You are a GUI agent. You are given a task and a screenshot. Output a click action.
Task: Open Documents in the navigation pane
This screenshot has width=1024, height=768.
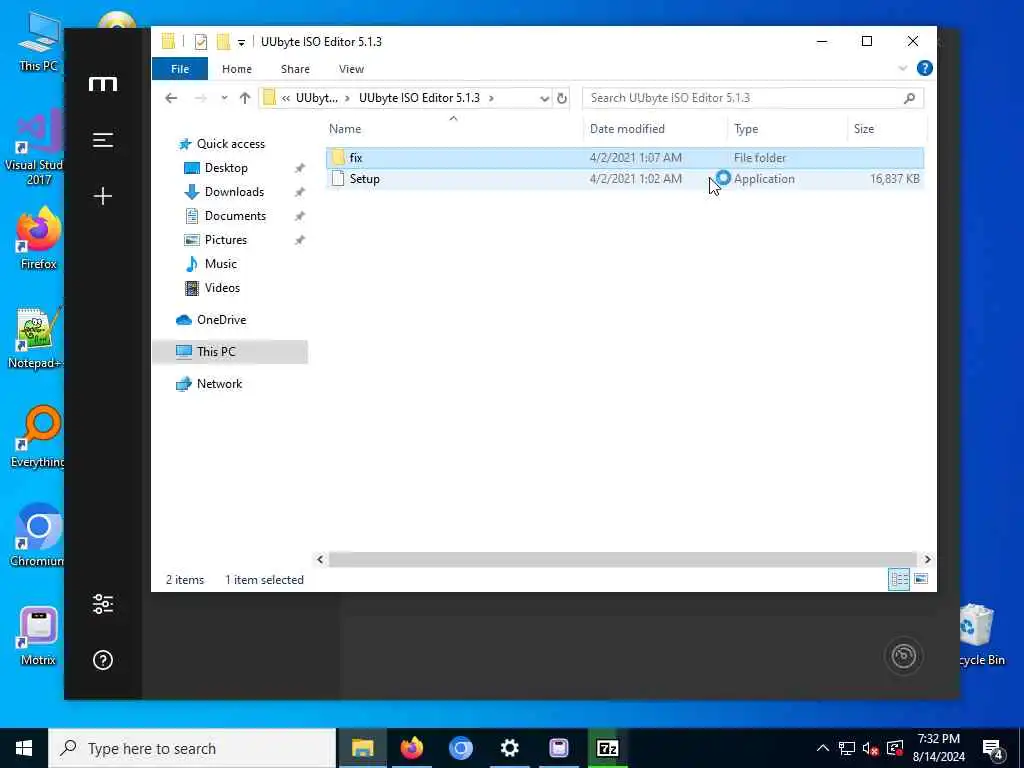point(235,216)
